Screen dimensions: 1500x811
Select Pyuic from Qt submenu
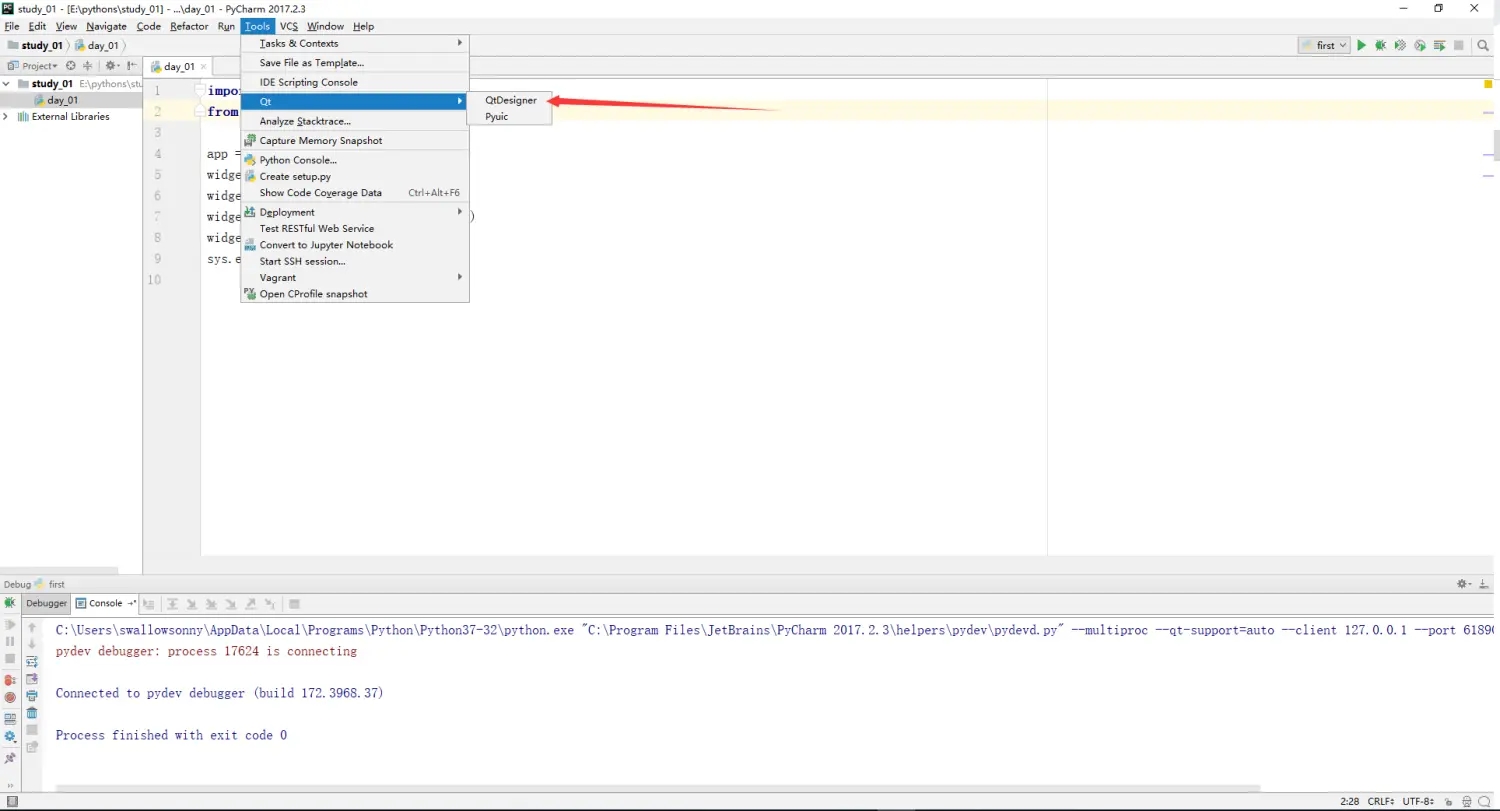click(x=510, y=116)
